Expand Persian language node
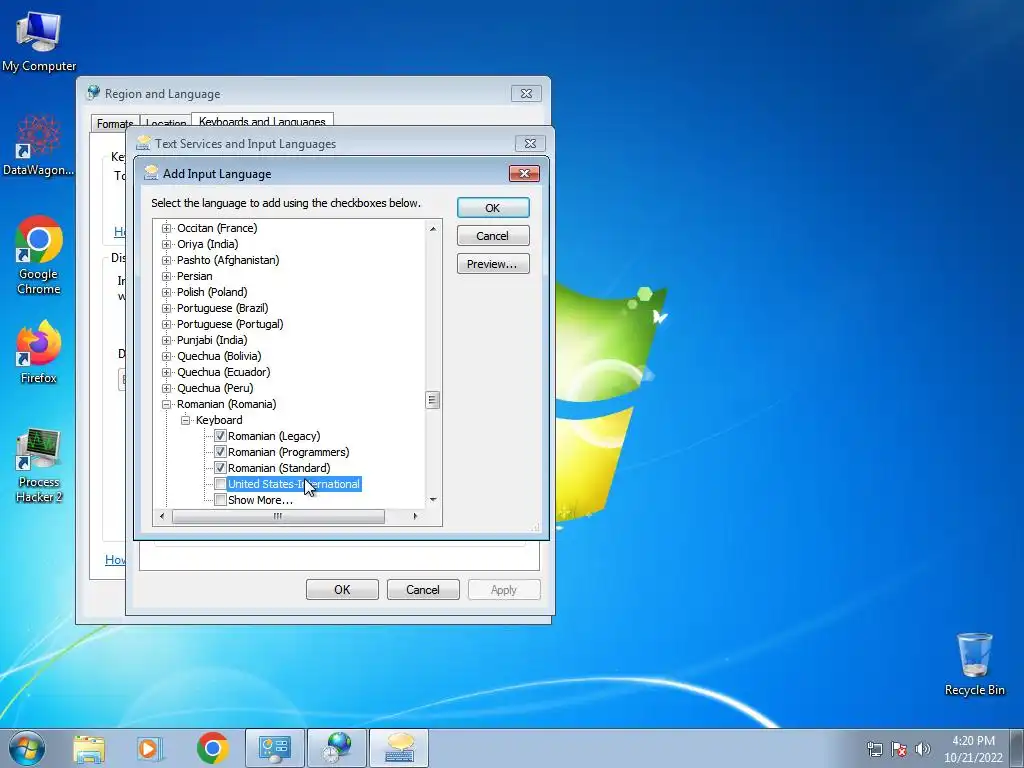1024x768 pixels. (x=167, y=276)
